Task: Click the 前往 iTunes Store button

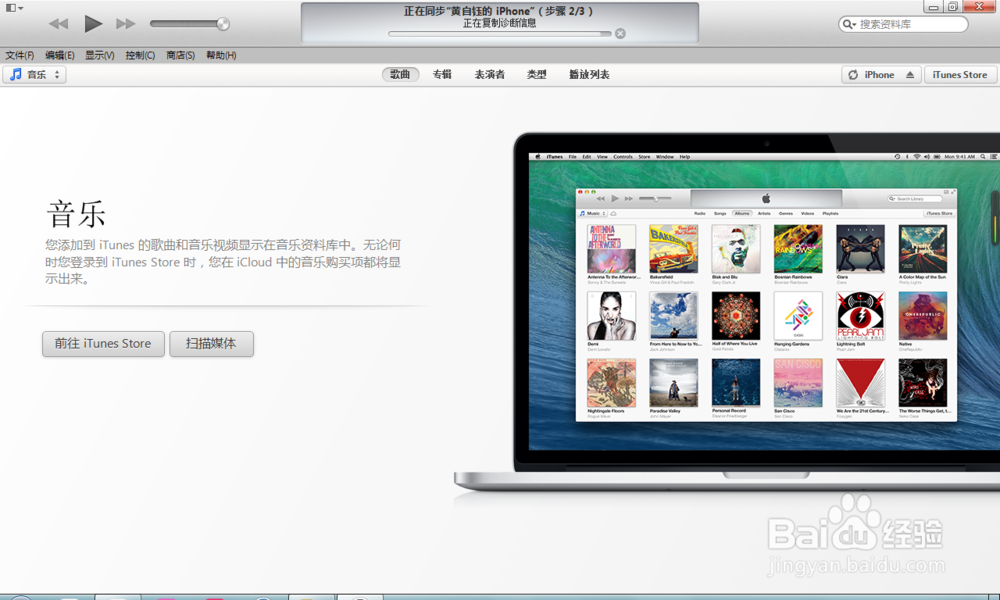Action: click(103, 344)
